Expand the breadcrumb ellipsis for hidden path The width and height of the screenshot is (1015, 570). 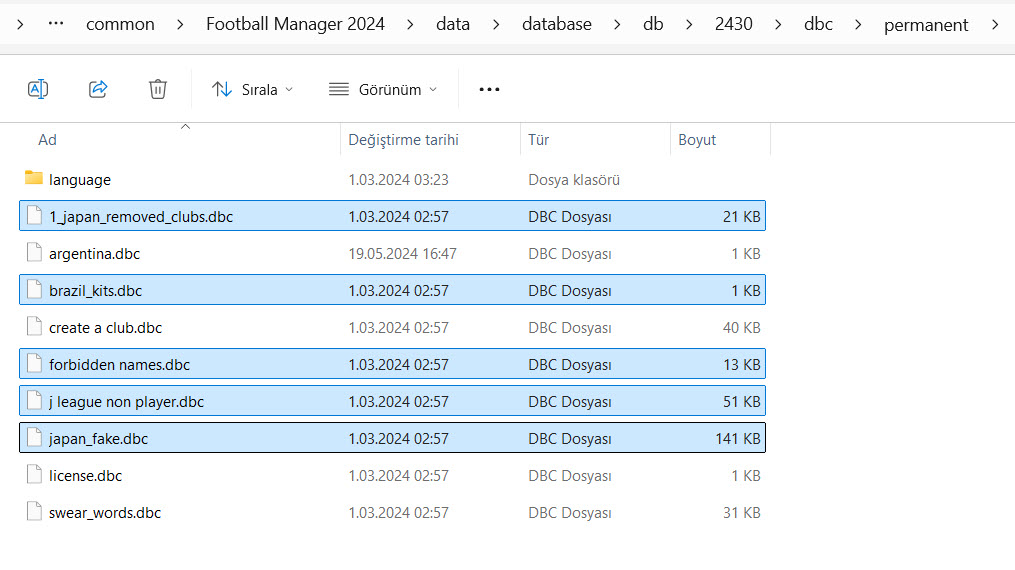coord(56,24)
